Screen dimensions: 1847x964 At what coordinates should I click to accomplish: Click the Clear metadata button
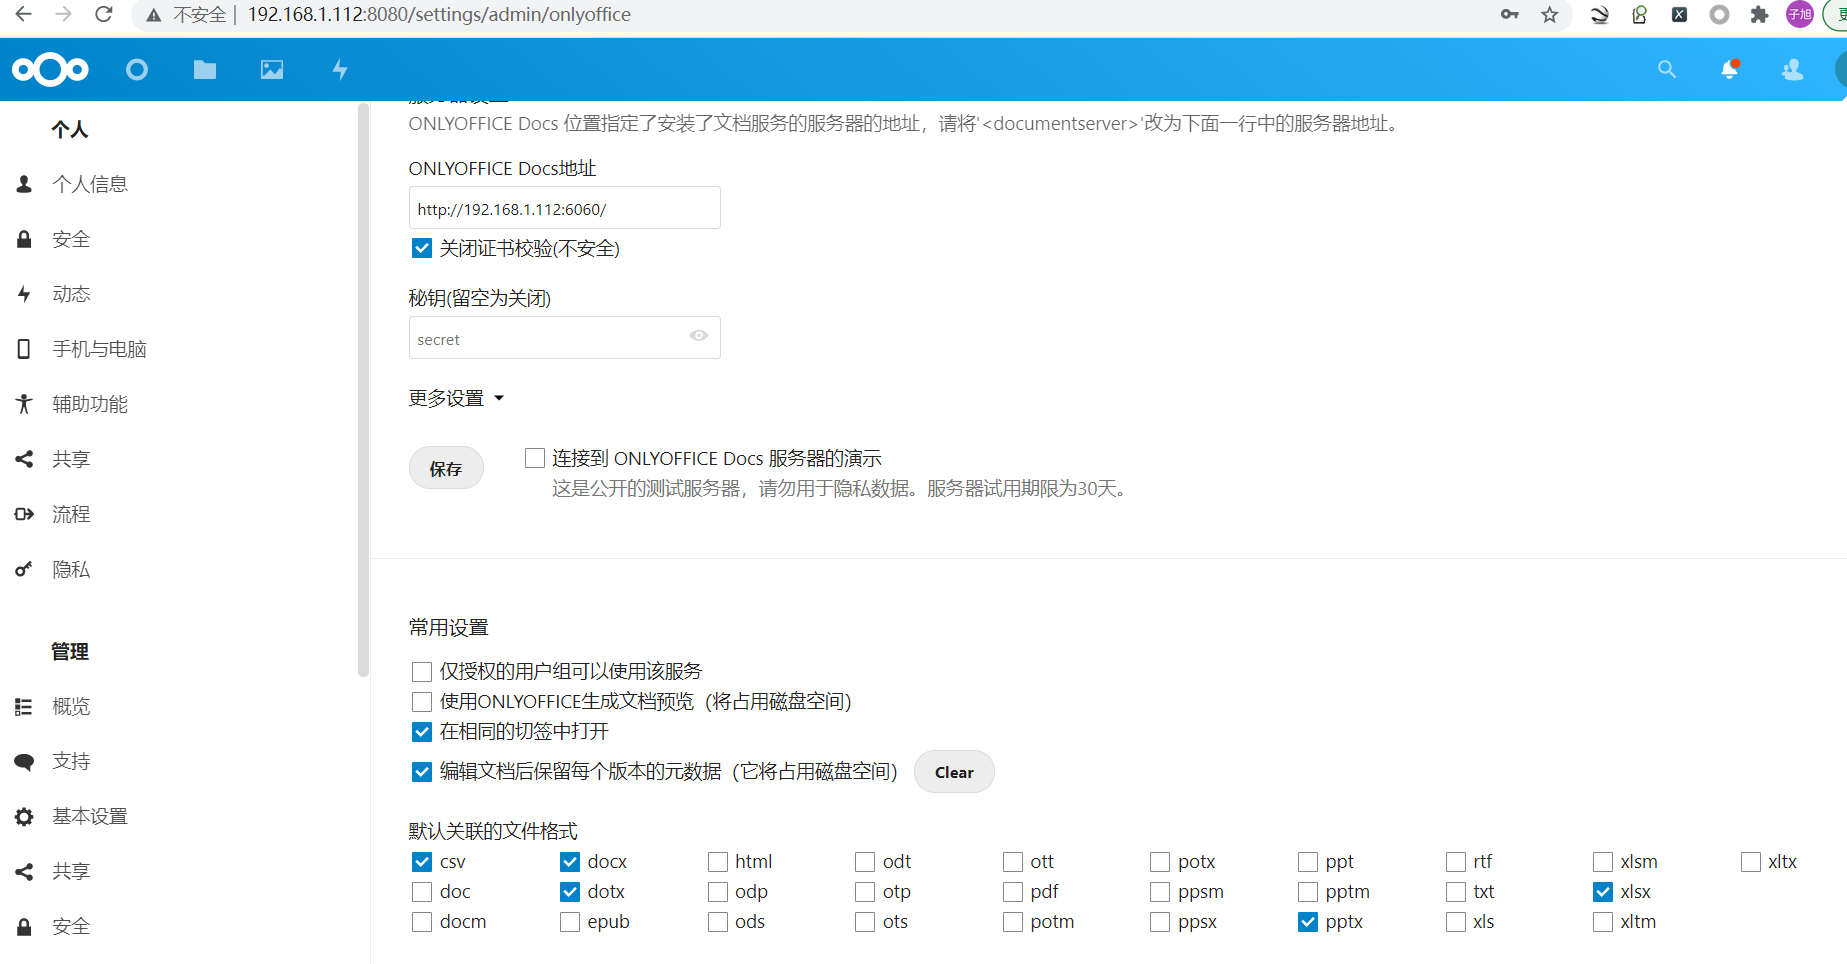tap(953, 771)
